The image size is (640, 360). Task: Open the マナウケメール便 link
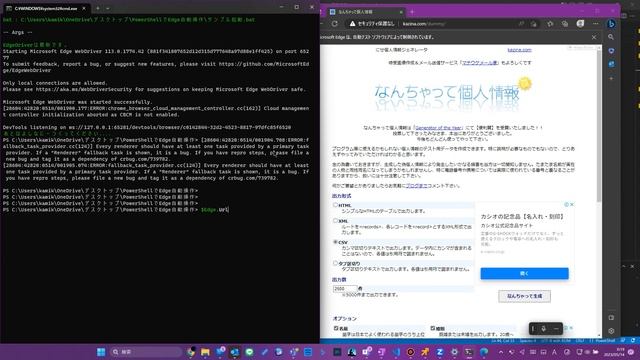pyautogui.click(x=480, y=63)
